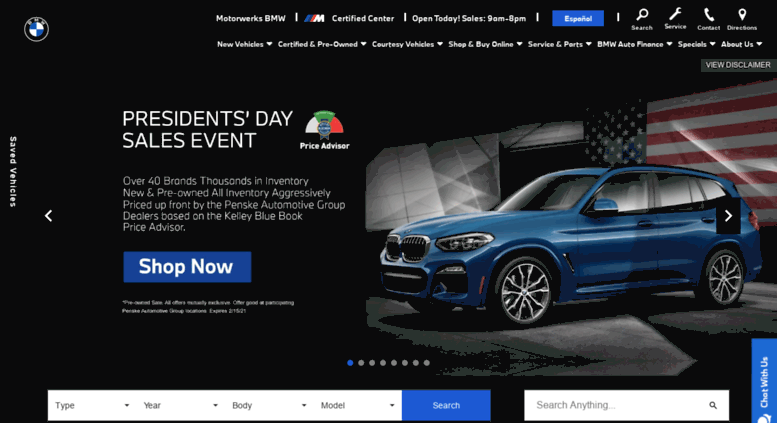Switch language with Español button

click(578, 18)
